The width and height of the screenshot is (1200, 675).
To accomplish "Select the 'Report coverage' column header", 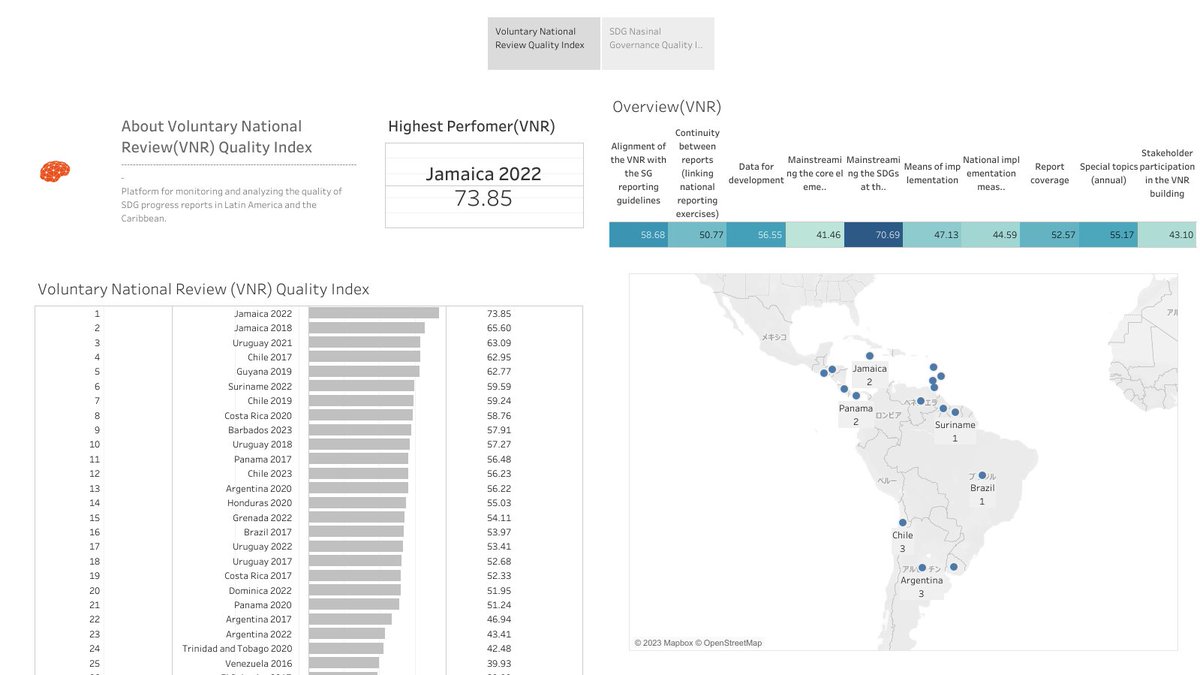I will click(x=1050, y=173).
